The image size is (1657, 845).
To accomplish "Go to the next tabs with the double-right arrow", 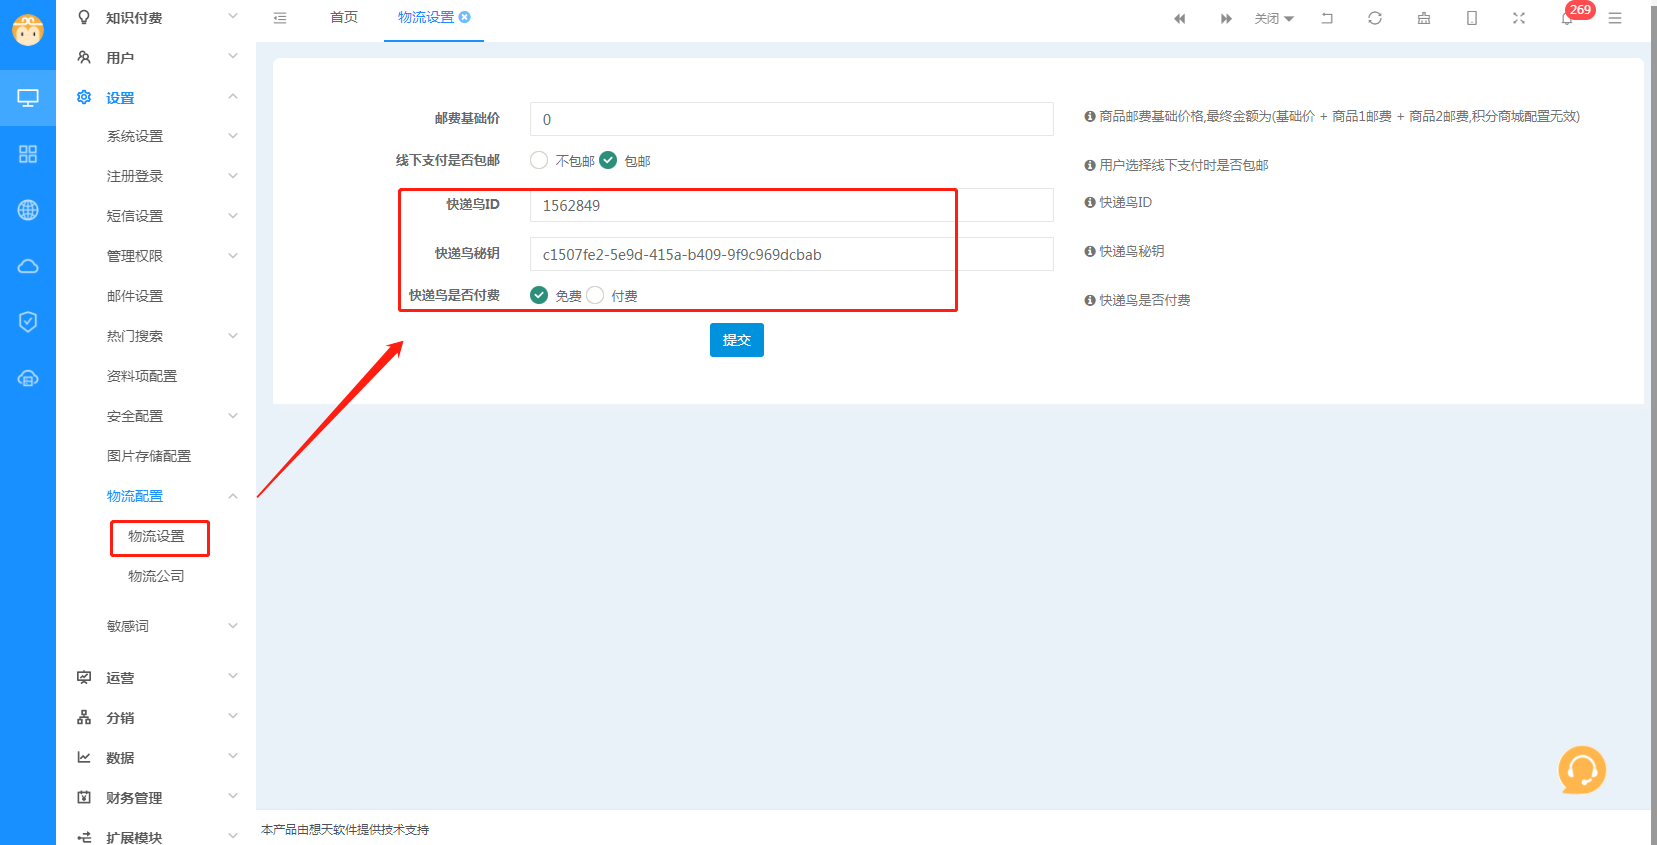I will [x=1226, y=18].
